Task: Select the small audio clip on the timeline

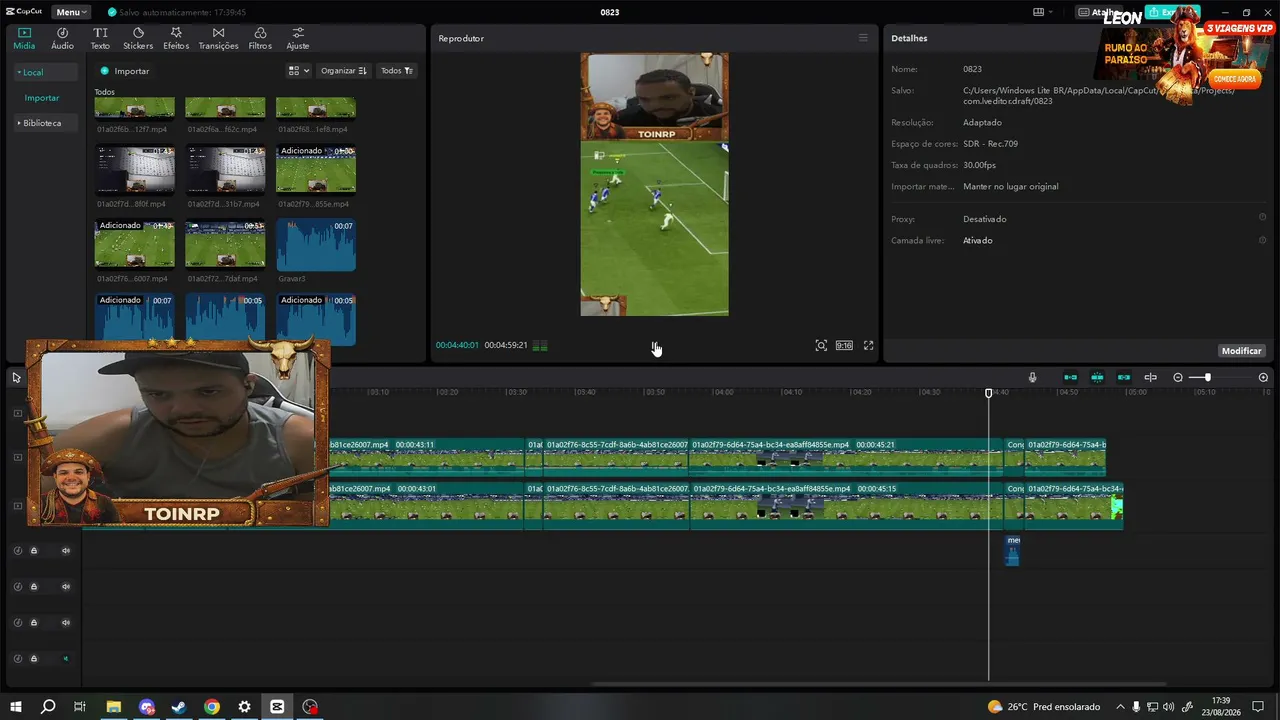Action: 1012,550
